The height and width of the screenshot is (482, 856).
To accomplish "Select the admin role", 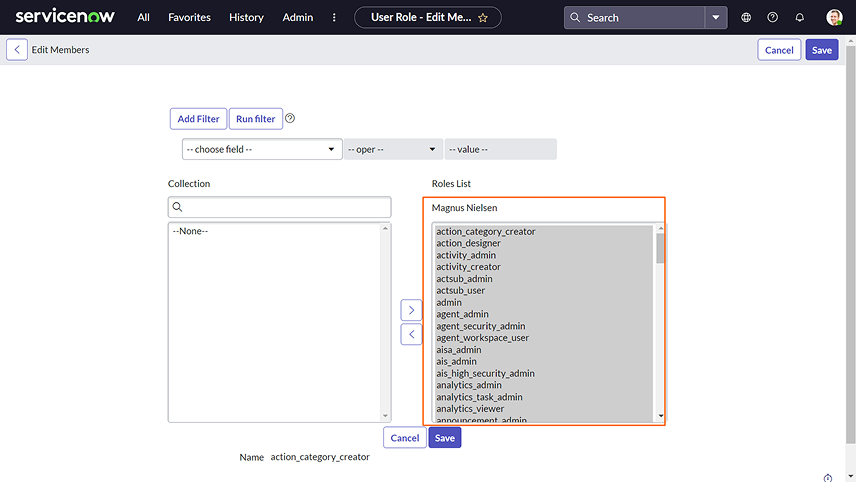I will coord(544,302).
